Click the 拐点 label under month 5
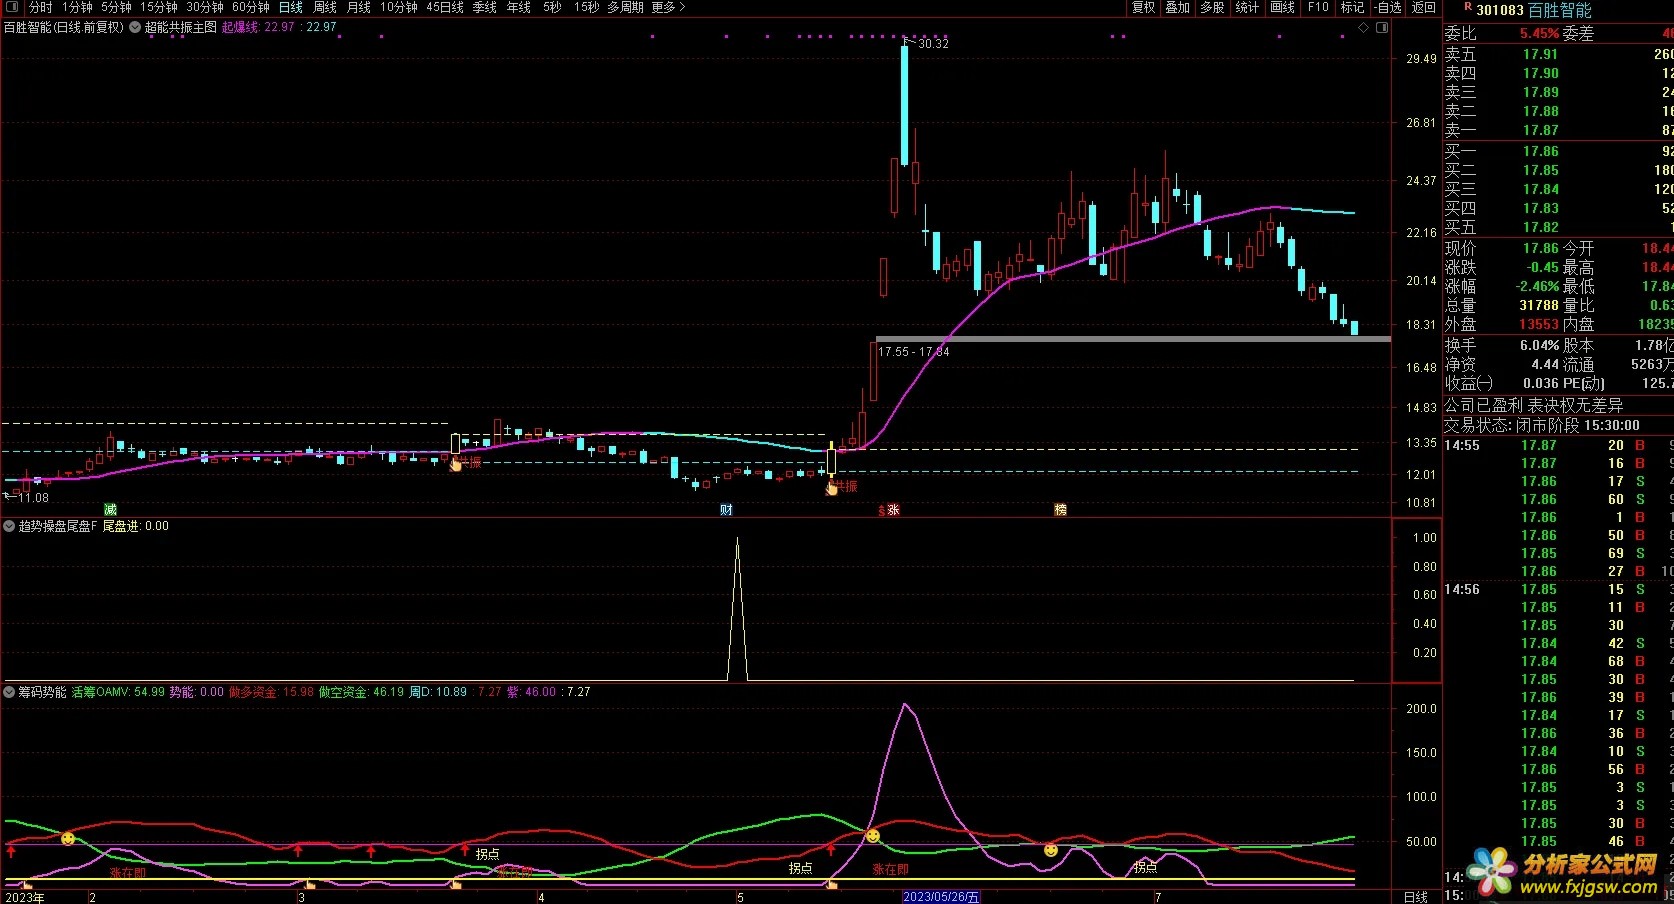Screen dimensions: 1674x904 [800, 868]
